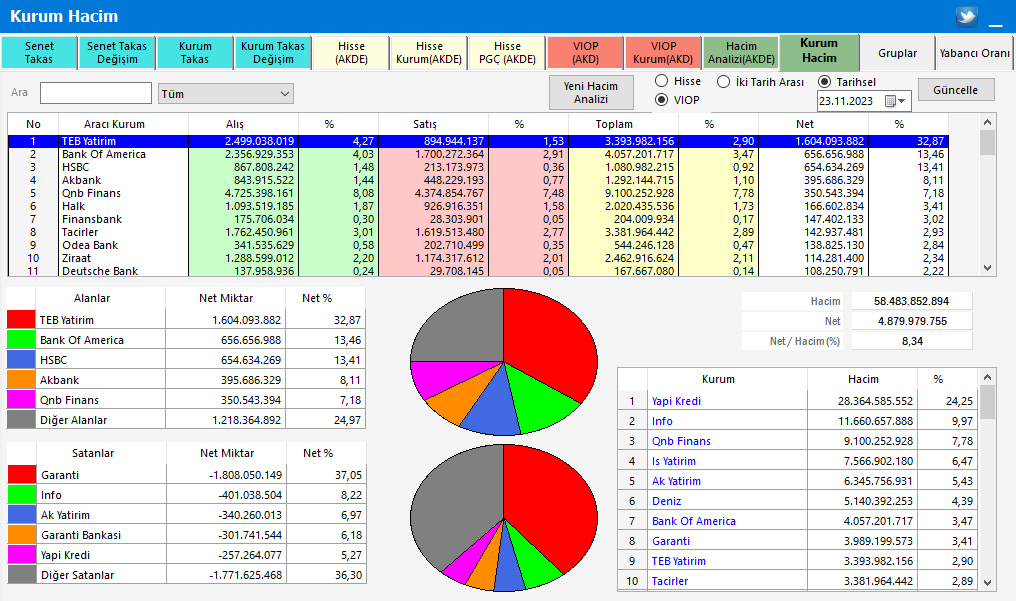Open the Is Yatirim institution link
Screen dimensions: 1016x601
[x=674, y=461]
